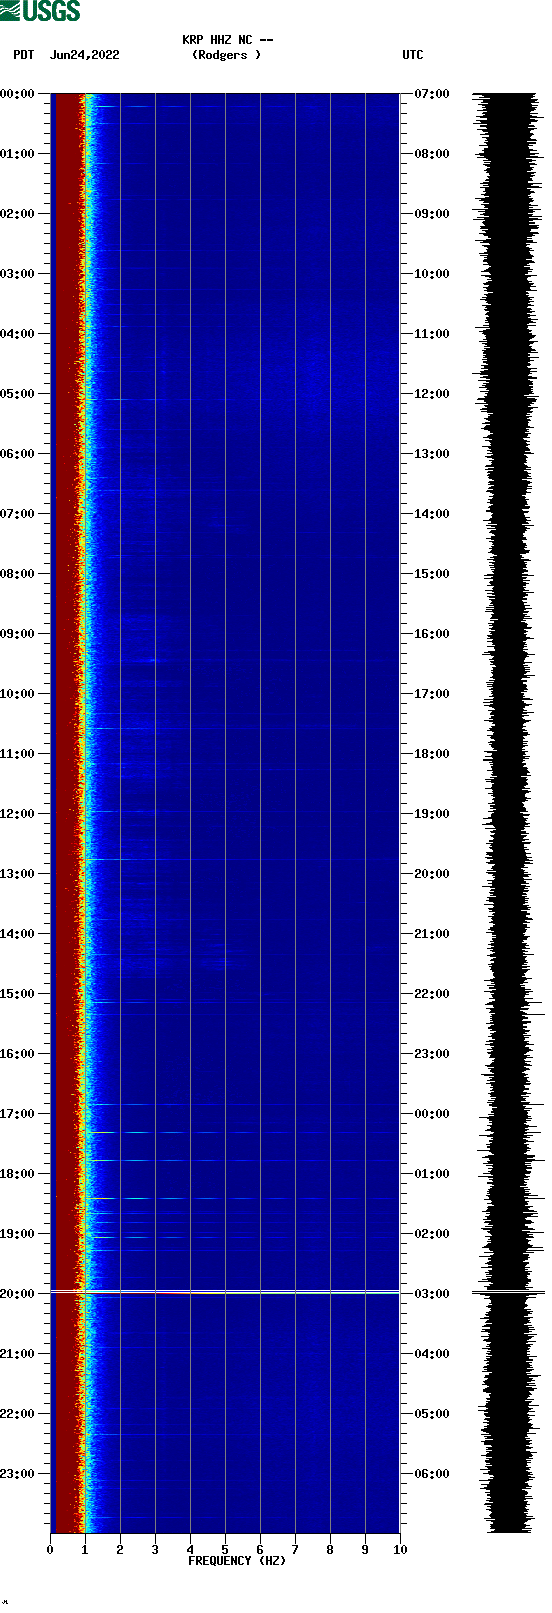This screenshot has height=1613, width=552.
Task: Click the 'PDT' timezone label
Action: point(23,55)
